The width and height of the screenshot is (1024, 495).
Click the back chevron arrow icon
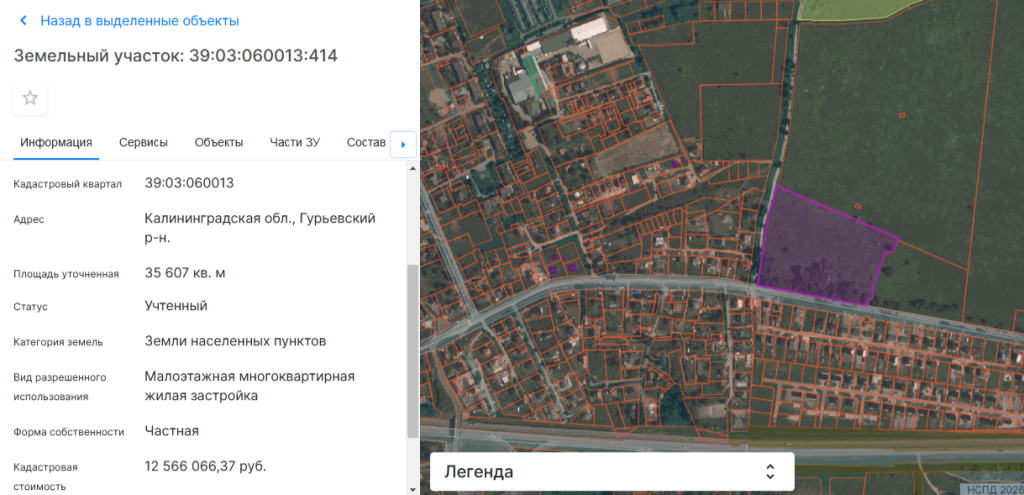tap(24, 21)
